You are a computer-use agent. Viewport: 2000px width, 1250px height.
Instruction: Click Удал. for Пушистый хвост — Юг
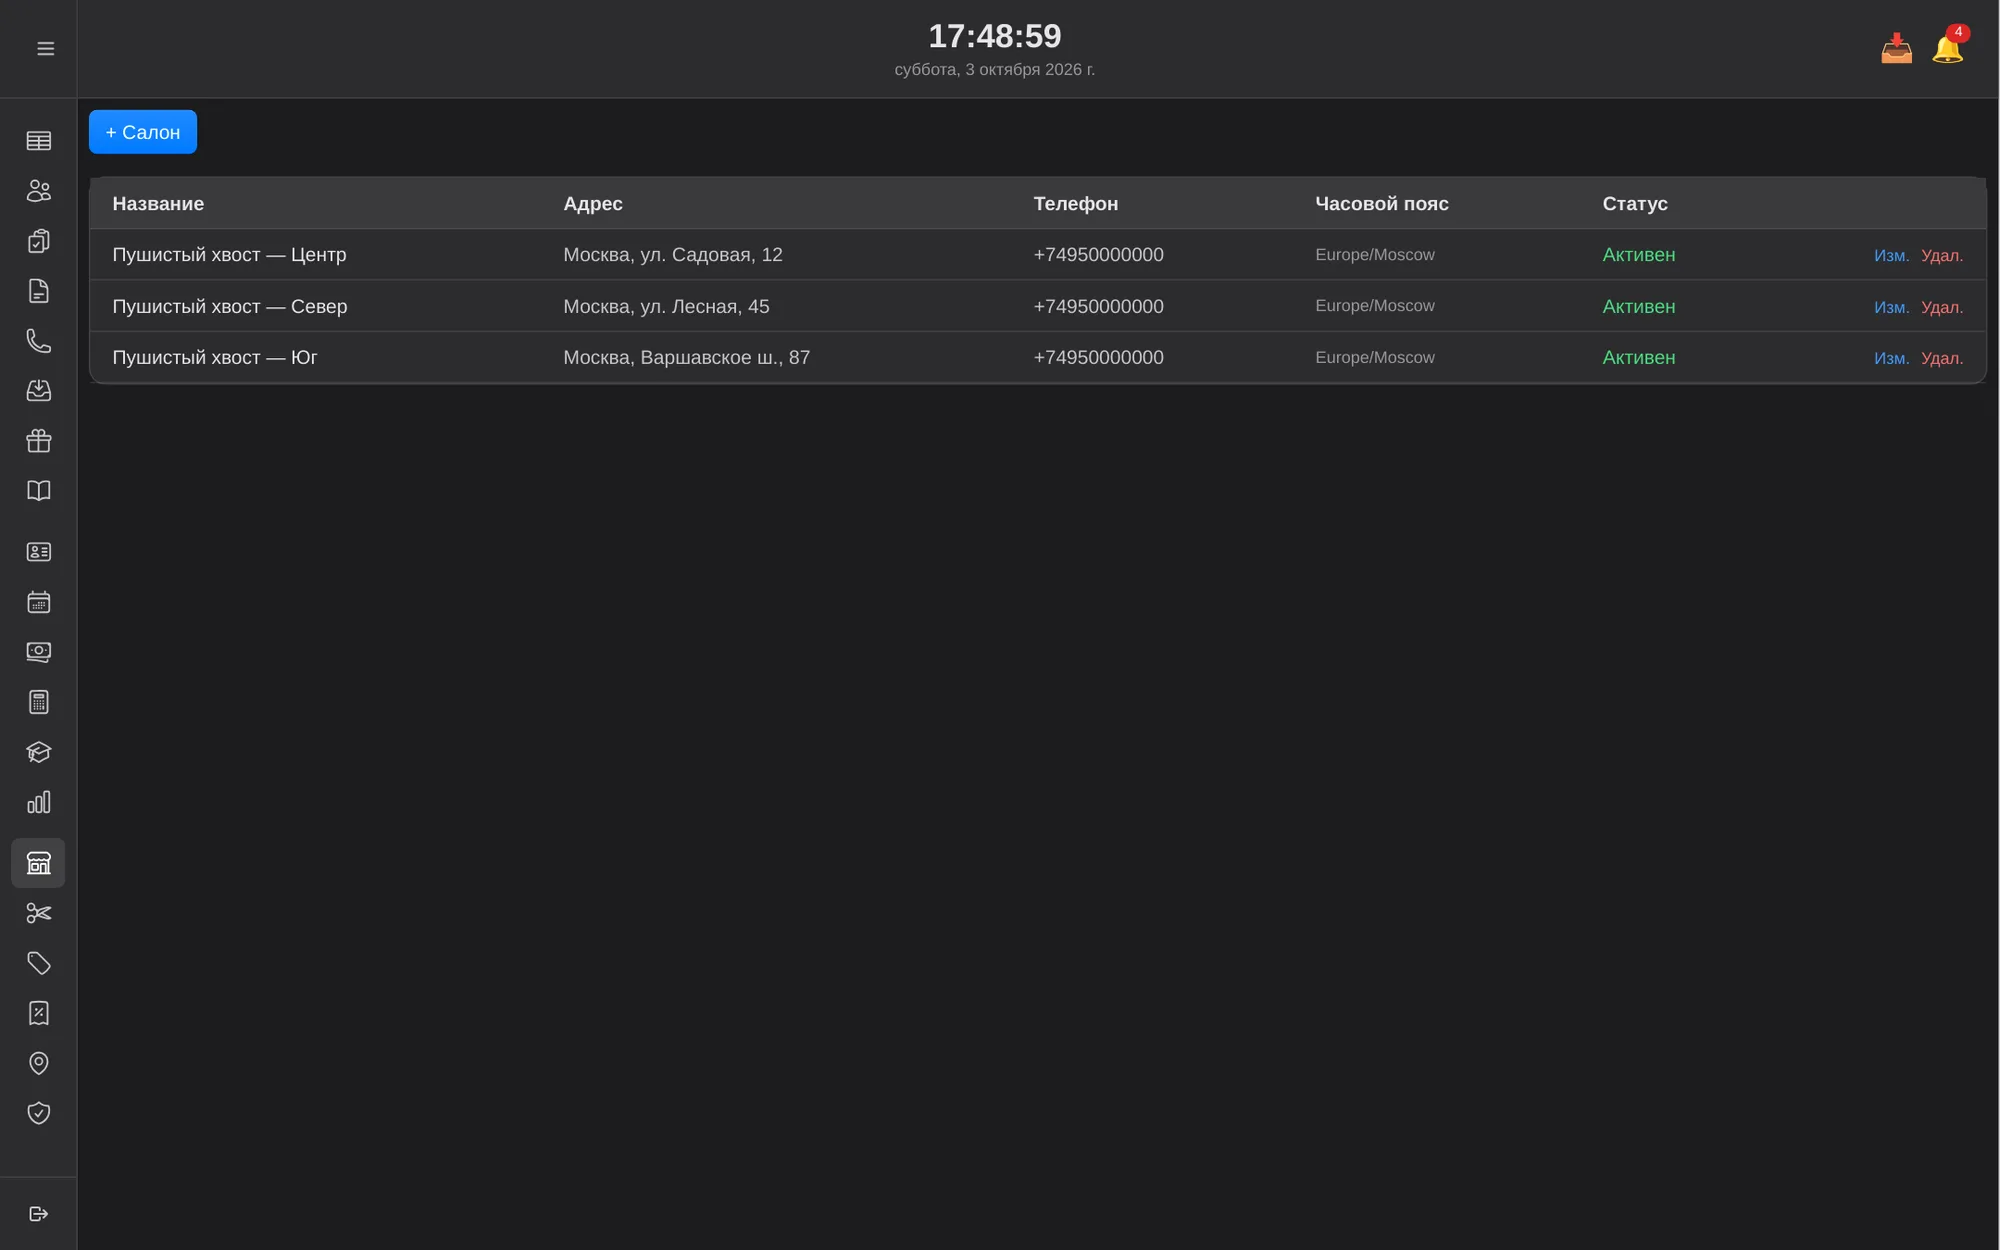(x=1942, y=358)
